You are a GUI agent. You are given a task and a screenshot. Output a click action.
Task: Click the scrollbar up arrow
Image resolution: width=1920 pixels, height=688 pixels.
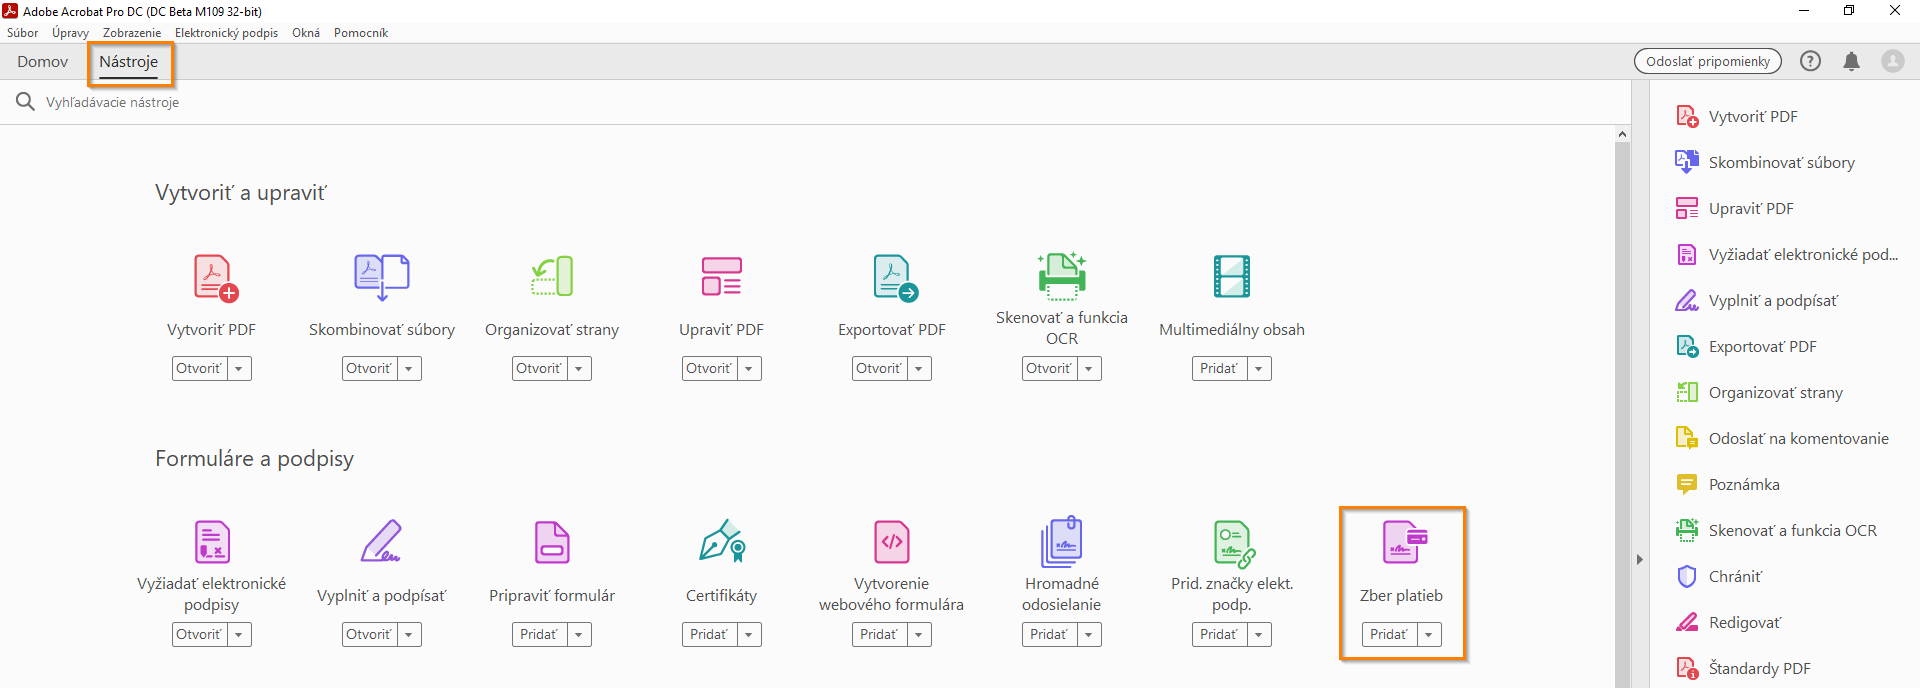[1622, 134]
